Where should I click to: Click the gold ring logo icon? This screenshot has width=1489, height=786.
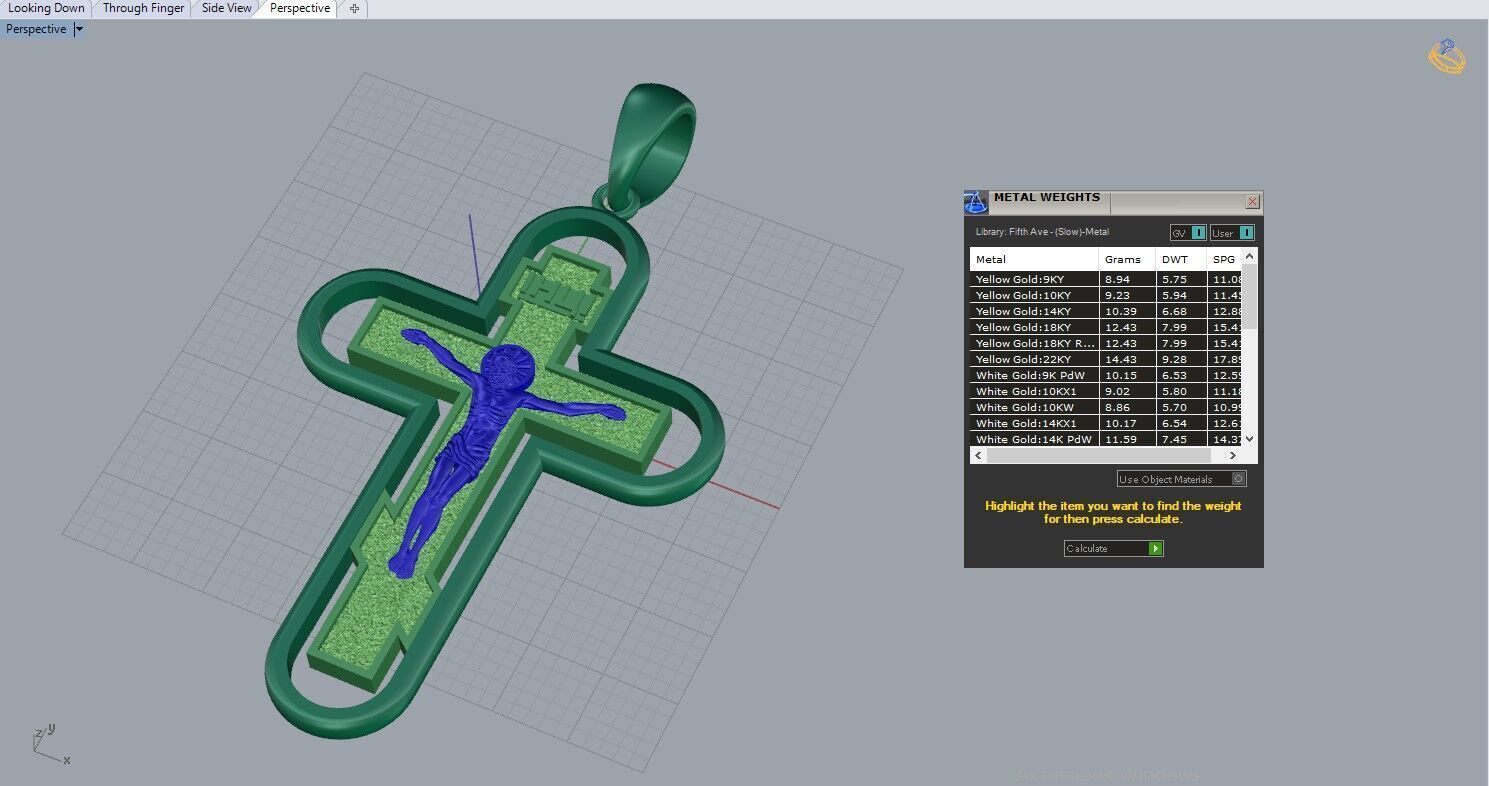tap(1446, 56)
